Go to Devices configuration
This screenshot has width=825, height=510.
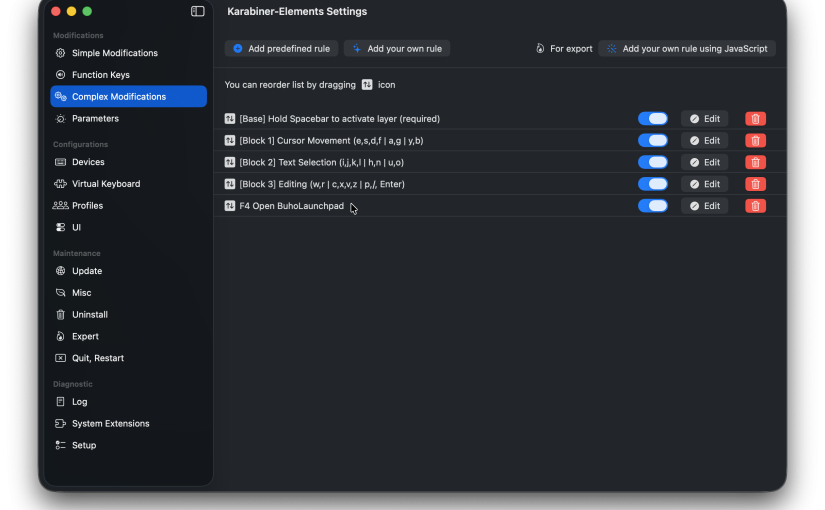[x=128, y=162]
